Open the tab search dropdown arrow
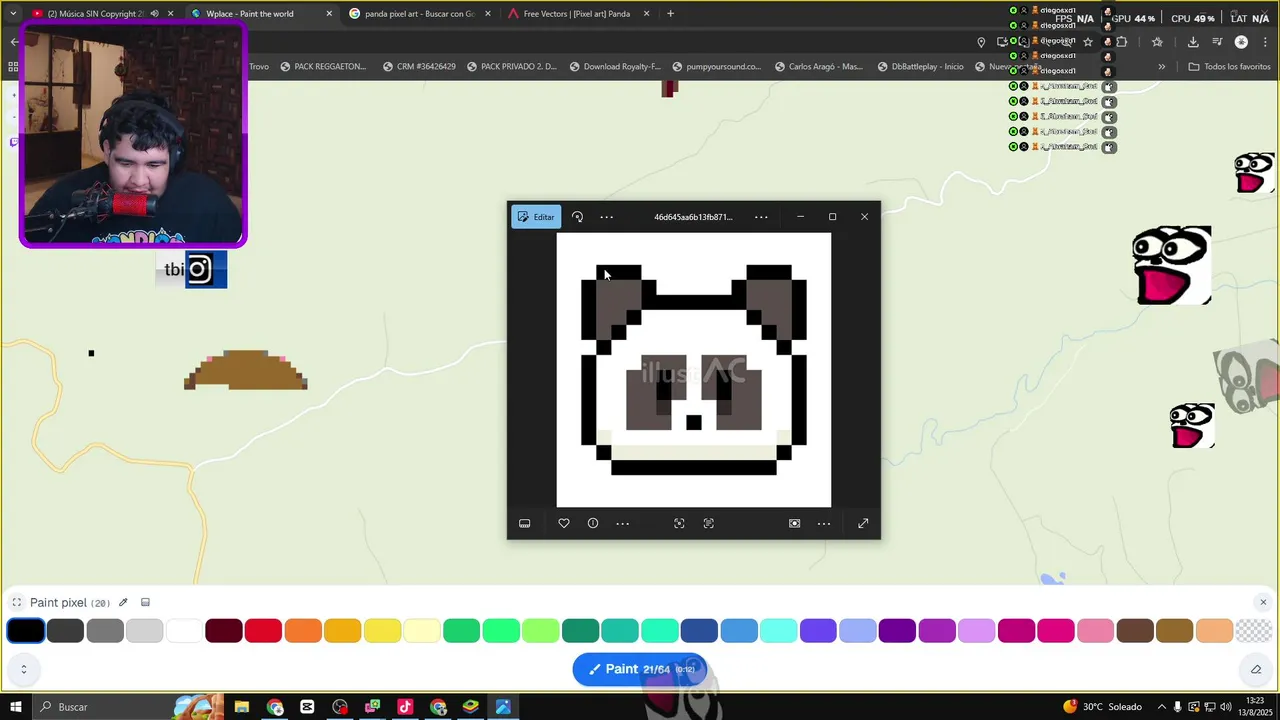This screenshot has height=720, width=1280. tap(13, 14)
